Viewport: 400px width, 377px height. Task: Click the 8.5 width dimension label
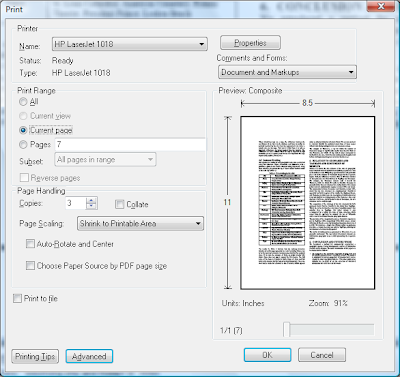click(307, 103)
